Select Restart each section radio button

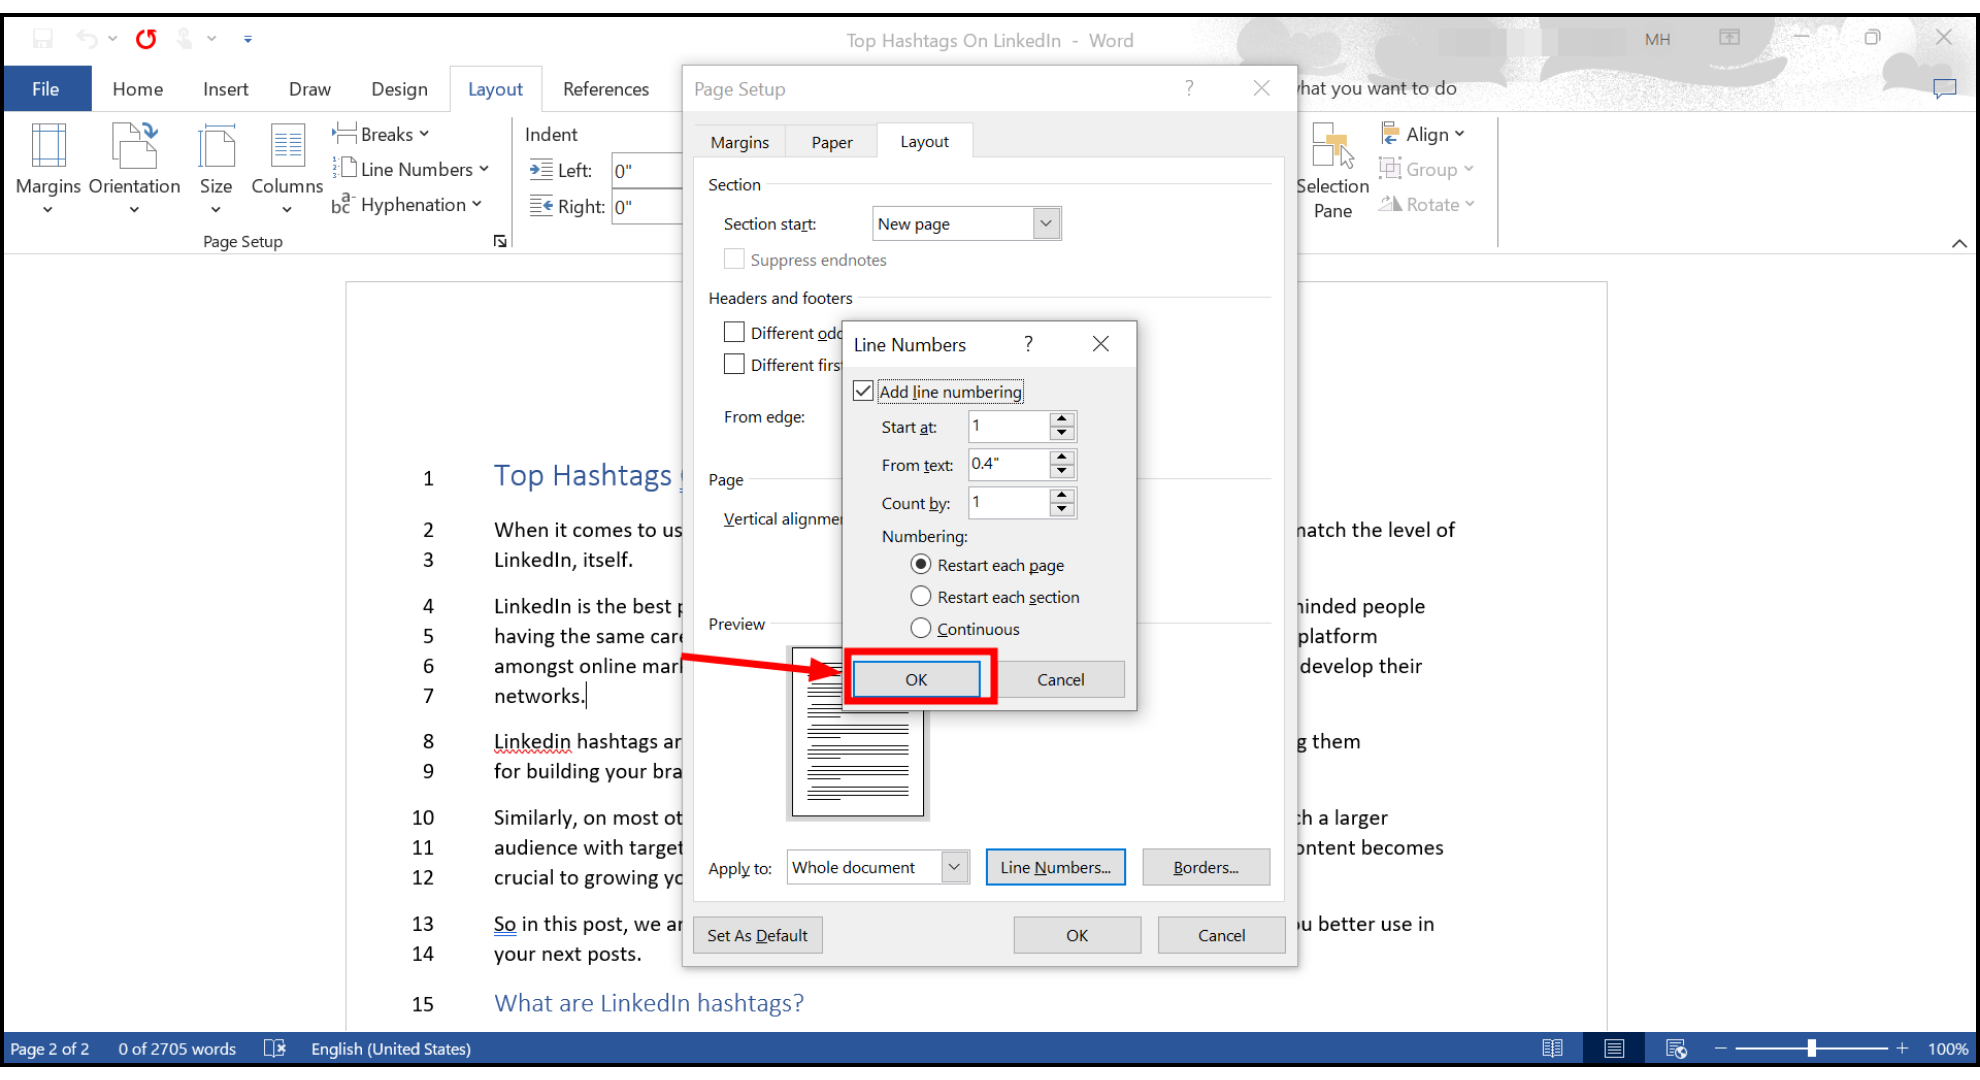[921, 597]
